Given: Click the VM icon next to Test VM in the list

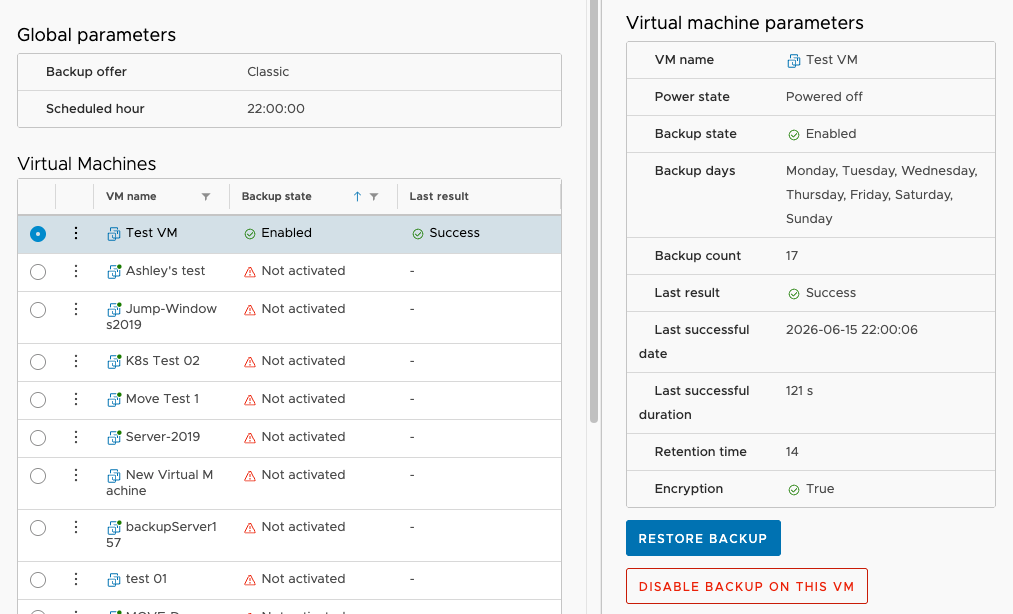Looking at the screenshot, I should [x=114, y=234].
